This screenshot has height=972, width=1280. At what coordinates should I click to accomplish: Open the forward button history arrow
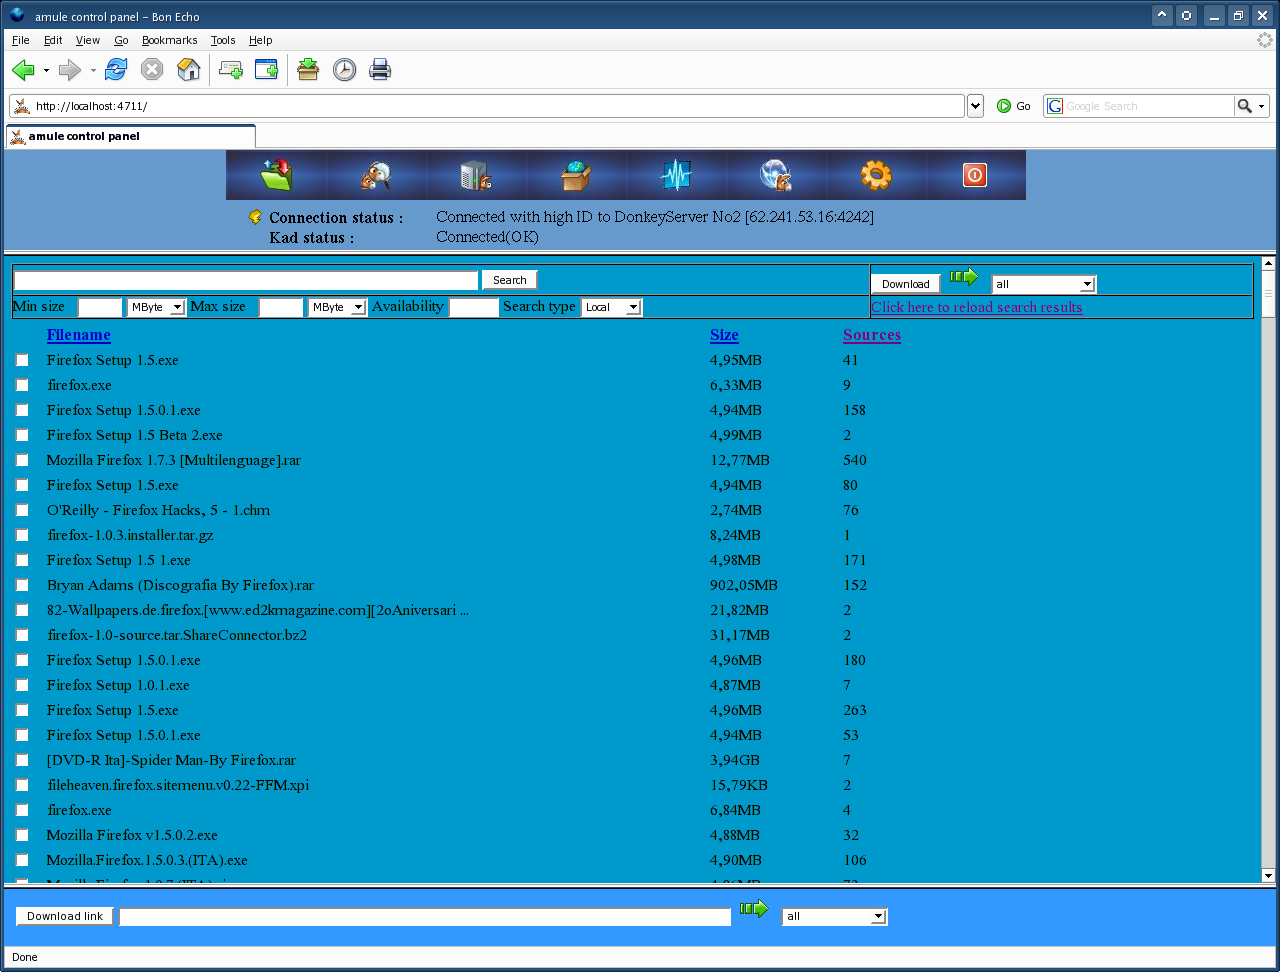coord(93,70)
